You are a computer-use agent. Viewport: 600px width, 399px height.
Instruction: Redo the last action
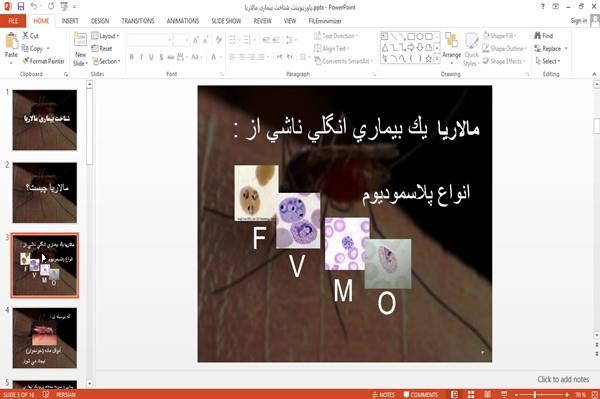click(x=51, y=7)
